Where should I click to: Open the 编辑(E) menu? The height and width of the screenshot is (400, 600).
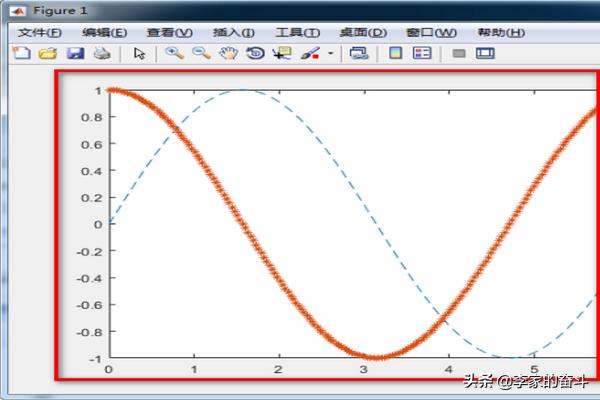(x=104, y=33)
